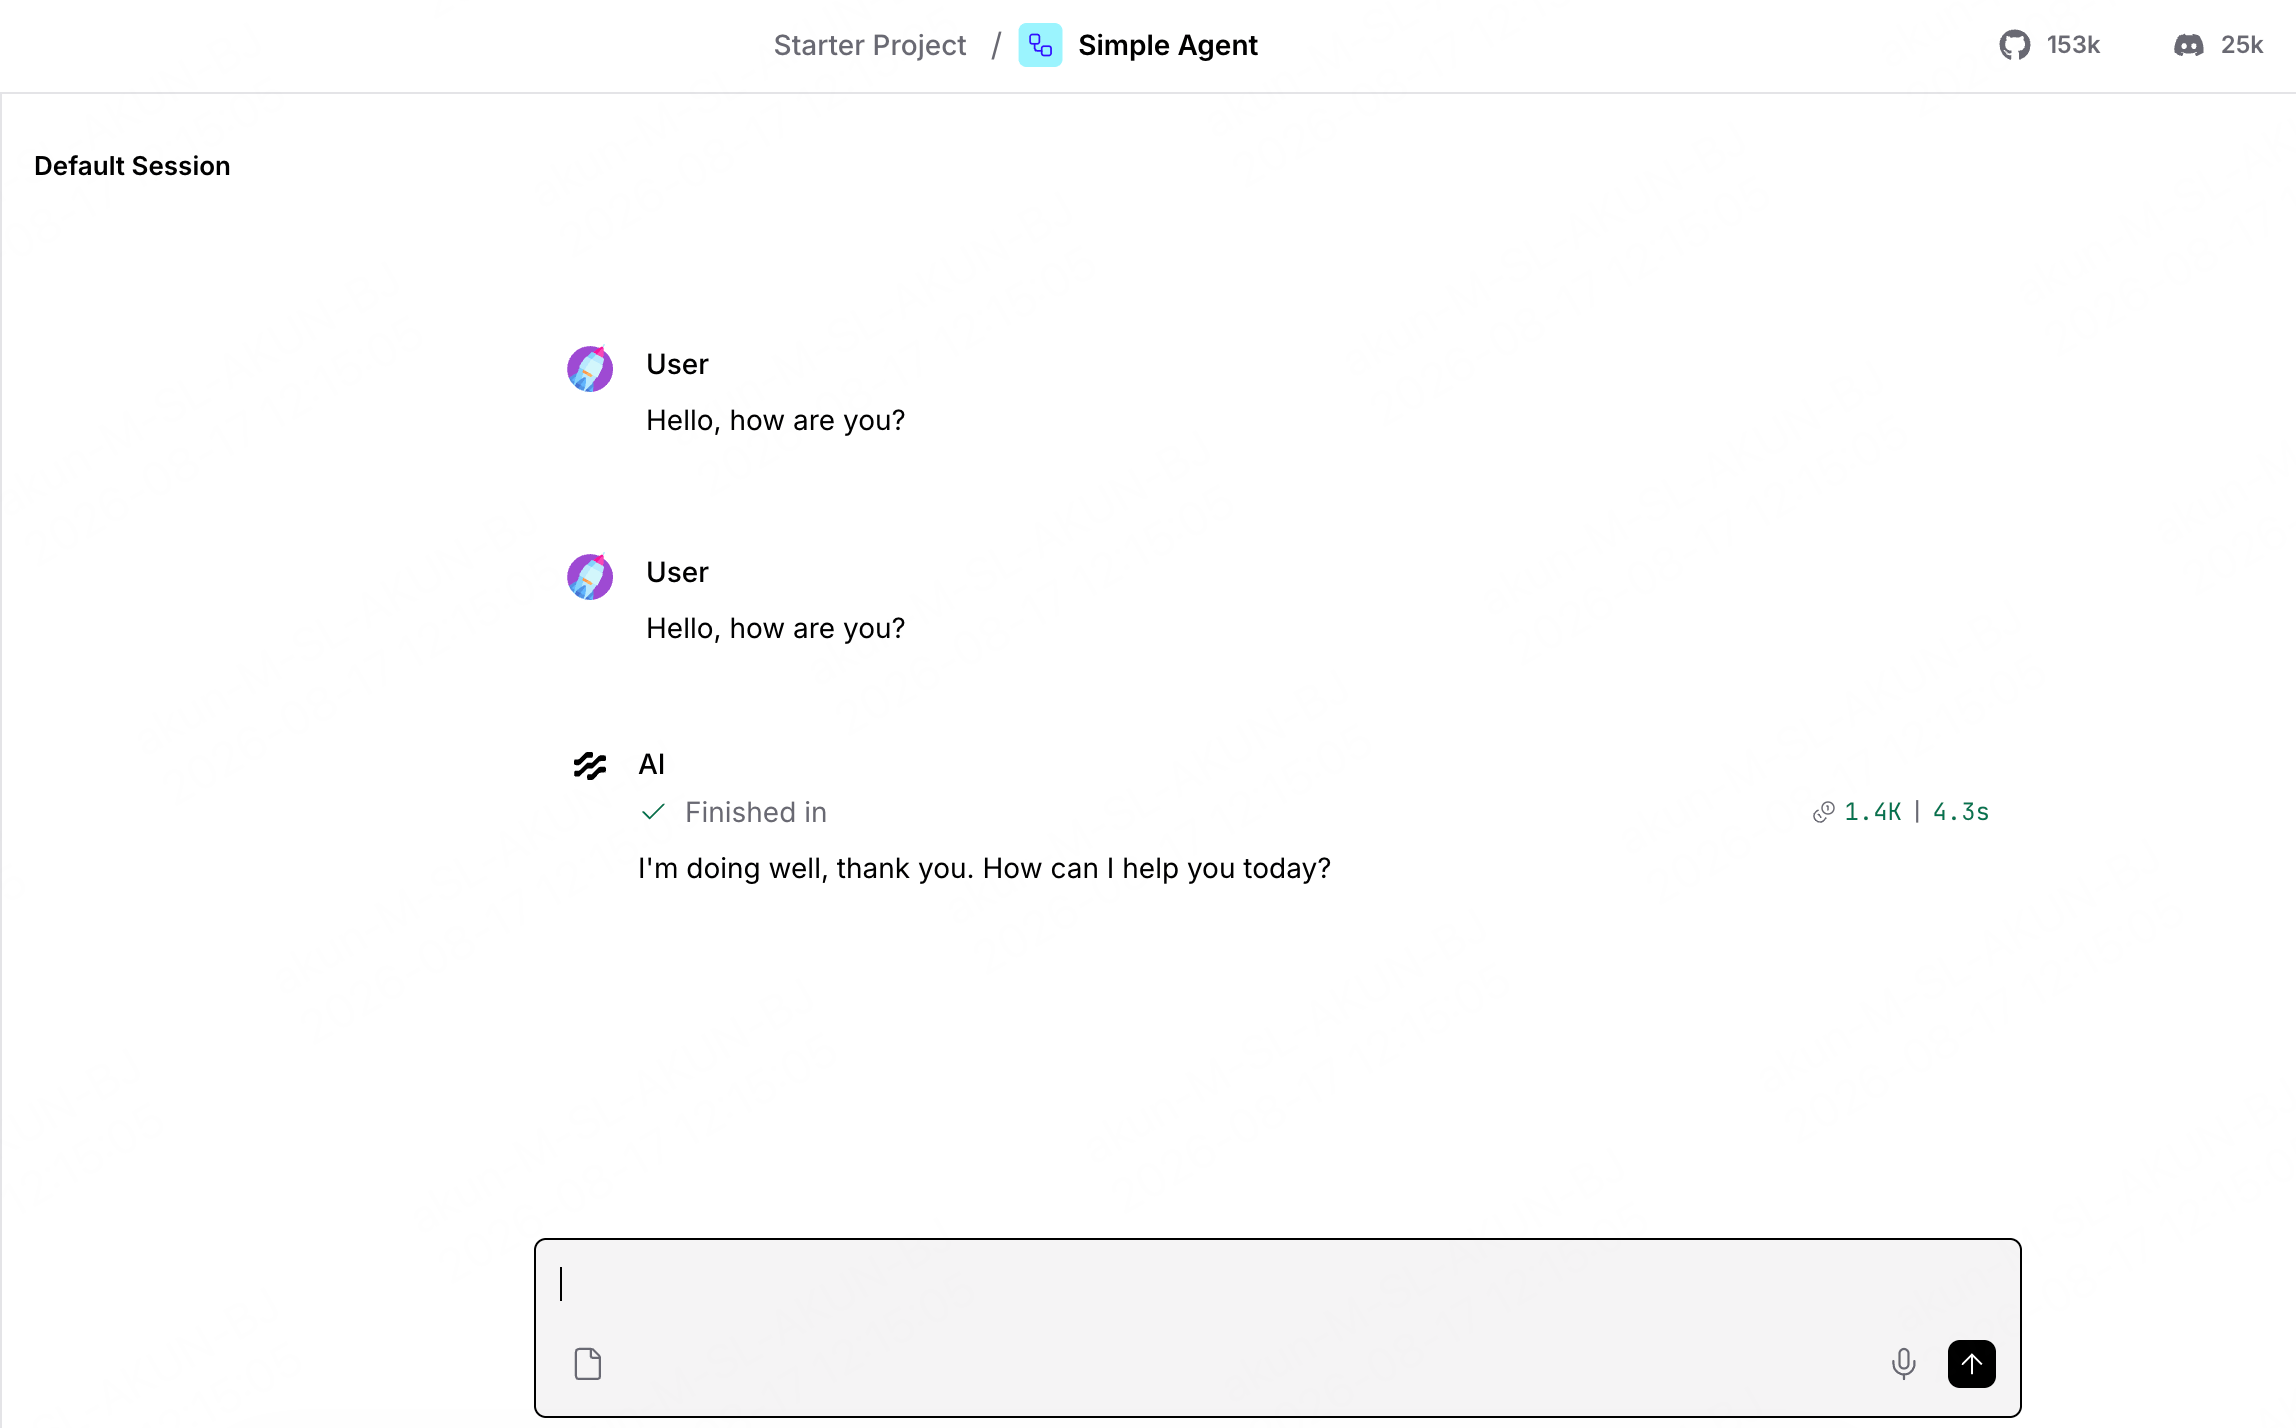Click the Discord icon in header
Screen dimensions: 2296x1428
[x=2188, y=45]
